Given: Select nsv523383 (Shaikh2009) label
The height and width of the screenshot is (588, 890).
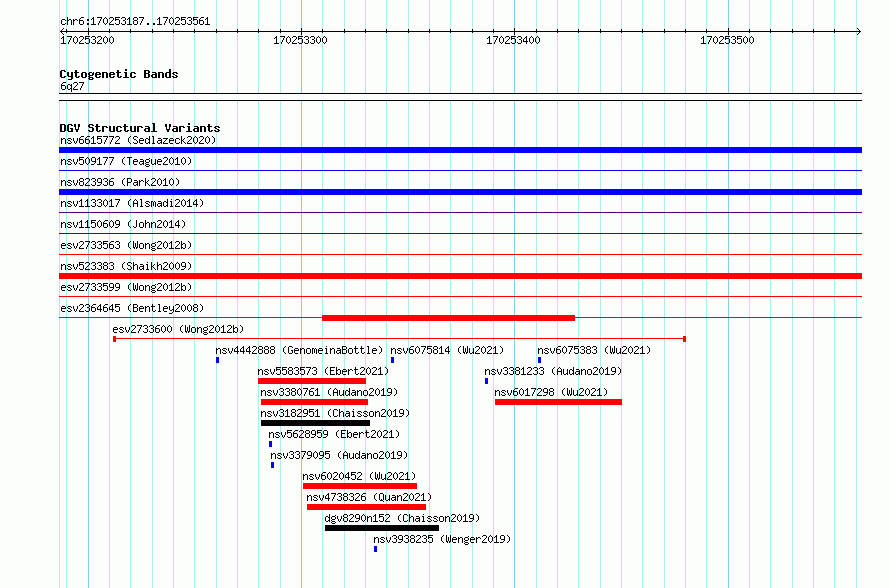Looking at the screenshot, I should tap(126, 266).
